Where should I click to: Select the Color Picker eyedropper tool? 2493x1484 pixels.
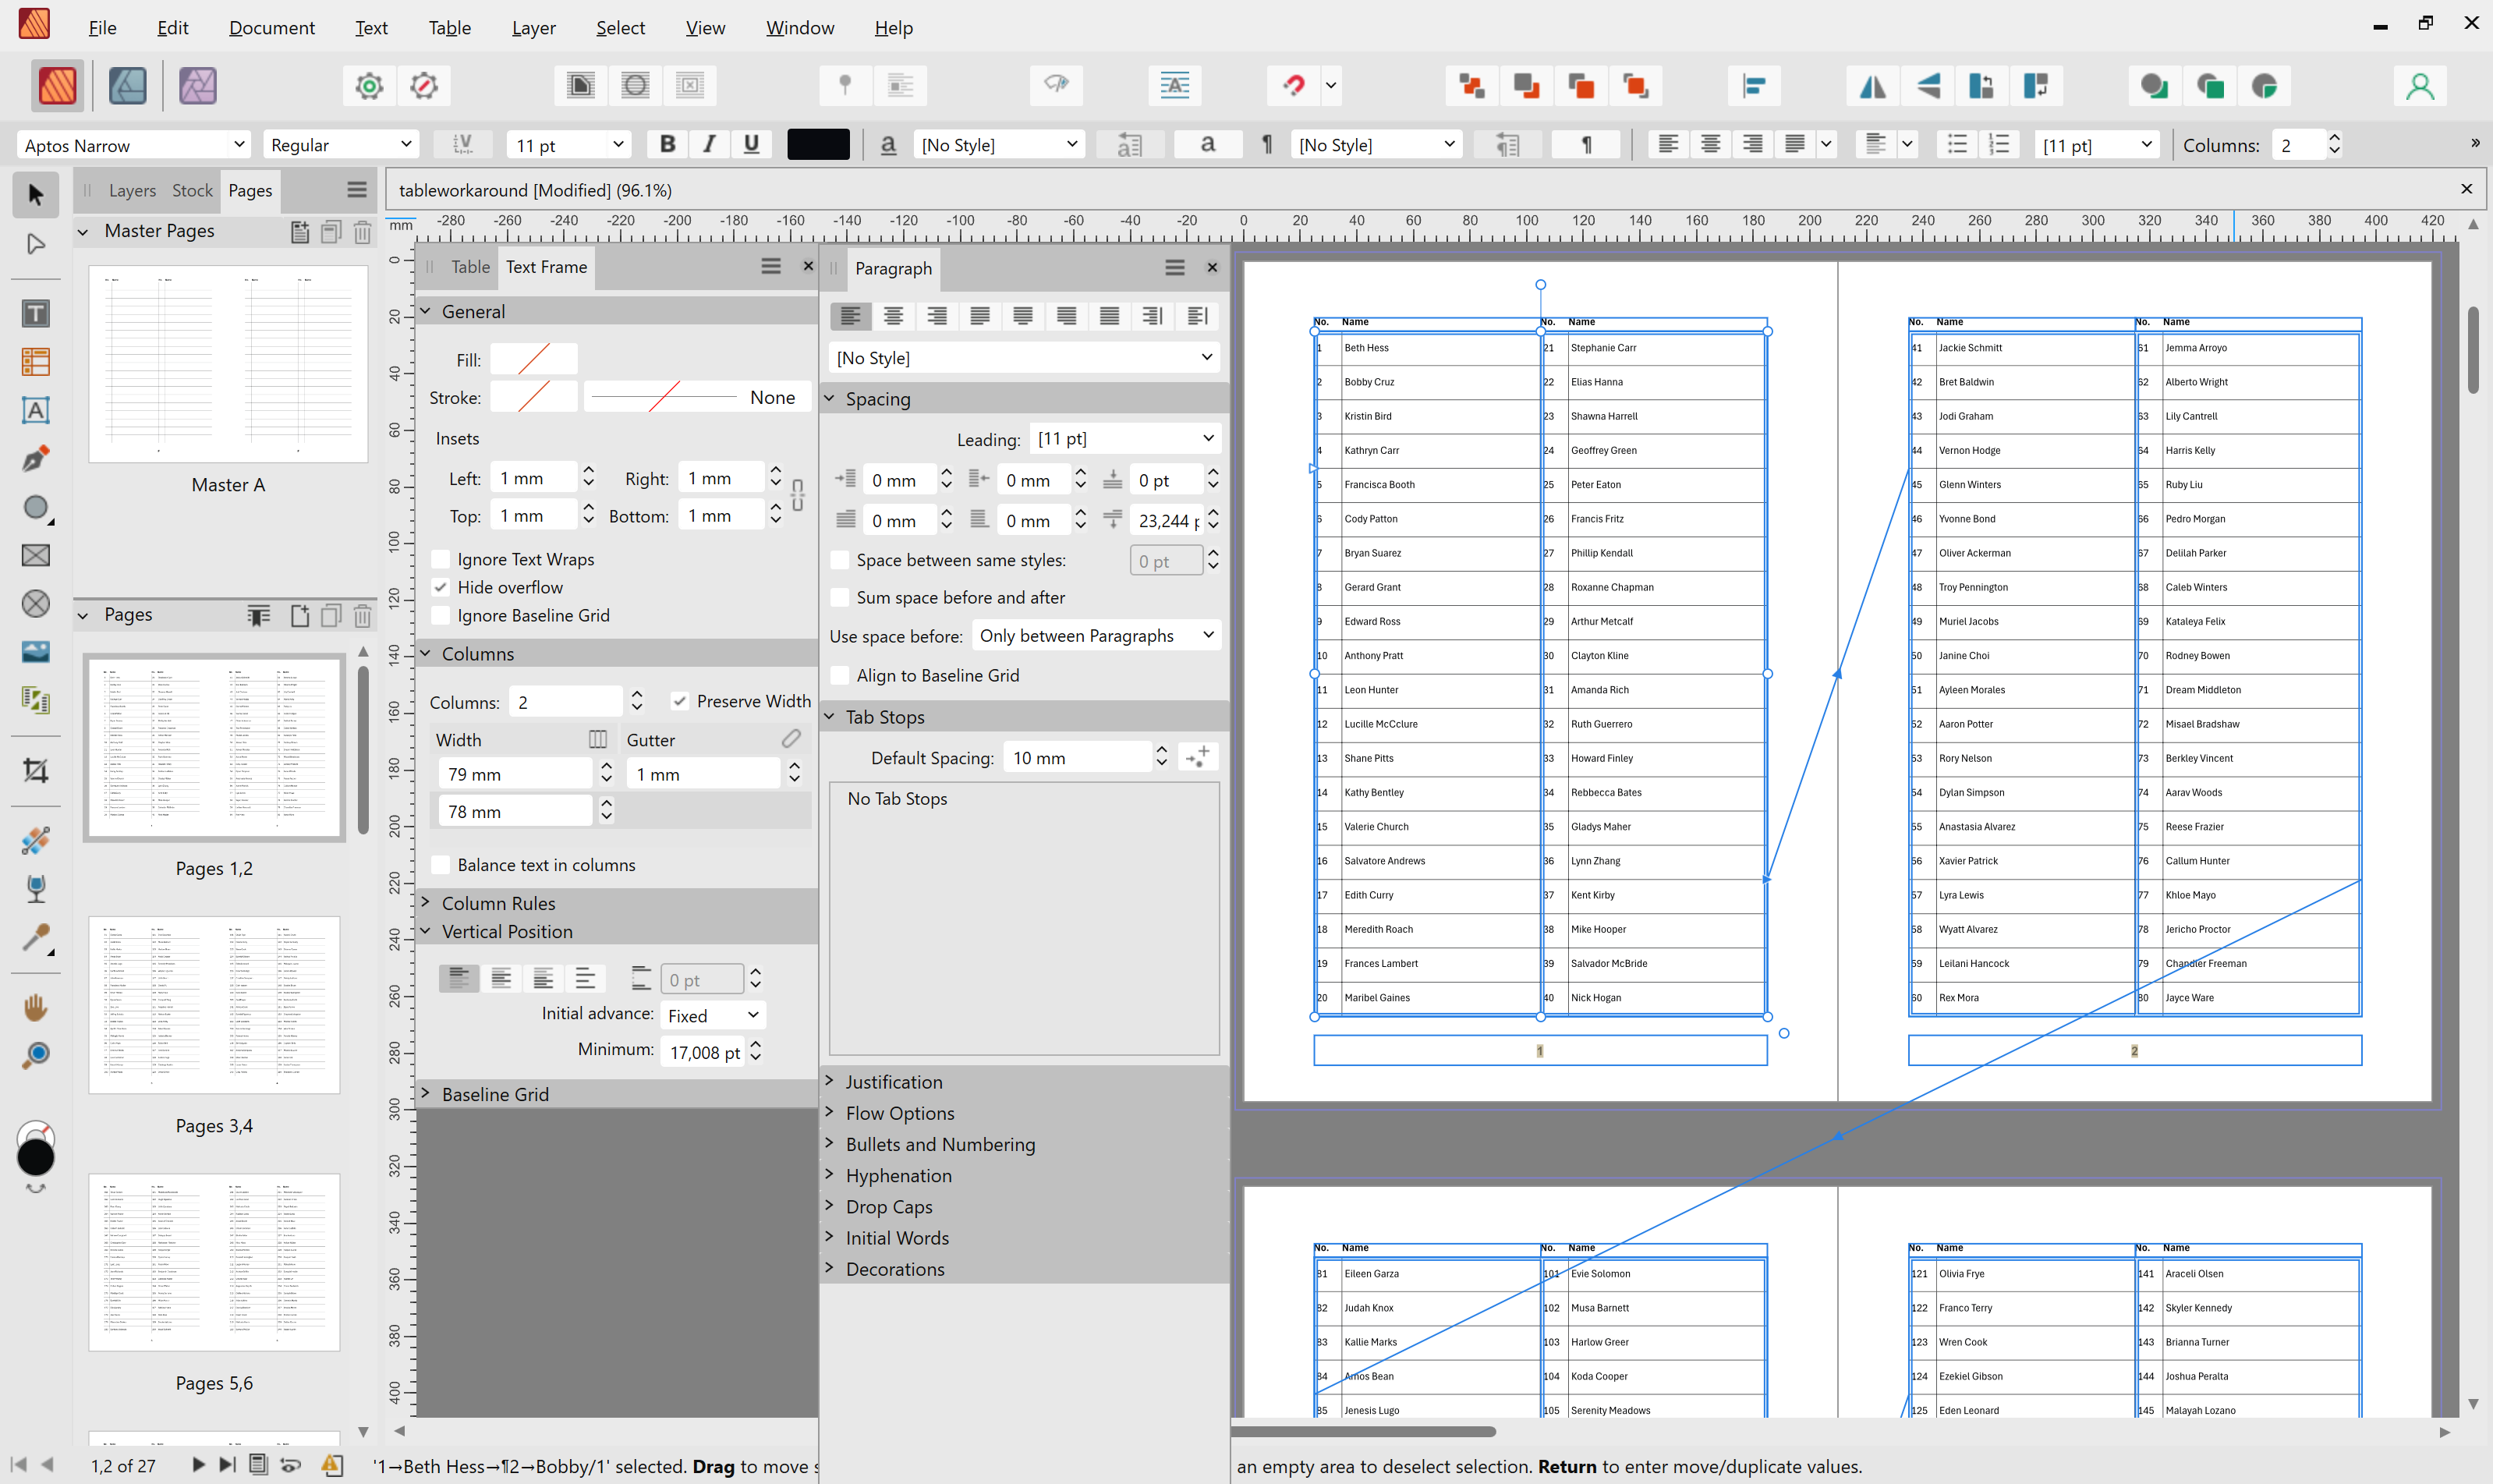pos(36,938)
